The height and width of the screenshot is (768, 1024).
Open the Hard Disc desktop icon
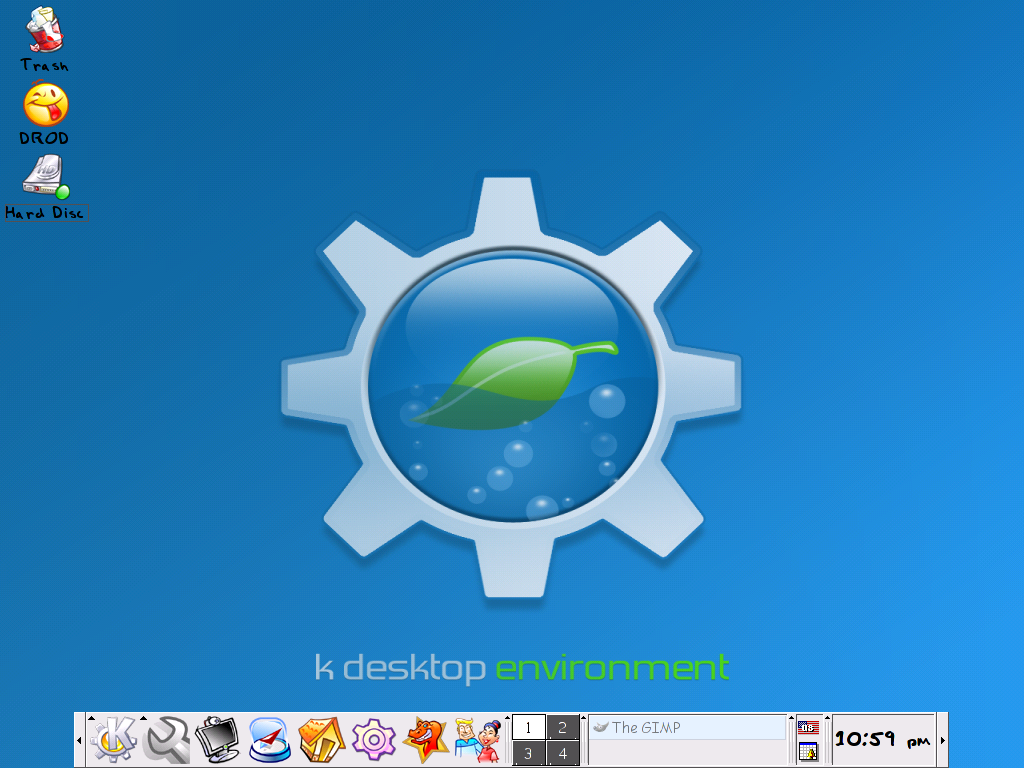46,177
